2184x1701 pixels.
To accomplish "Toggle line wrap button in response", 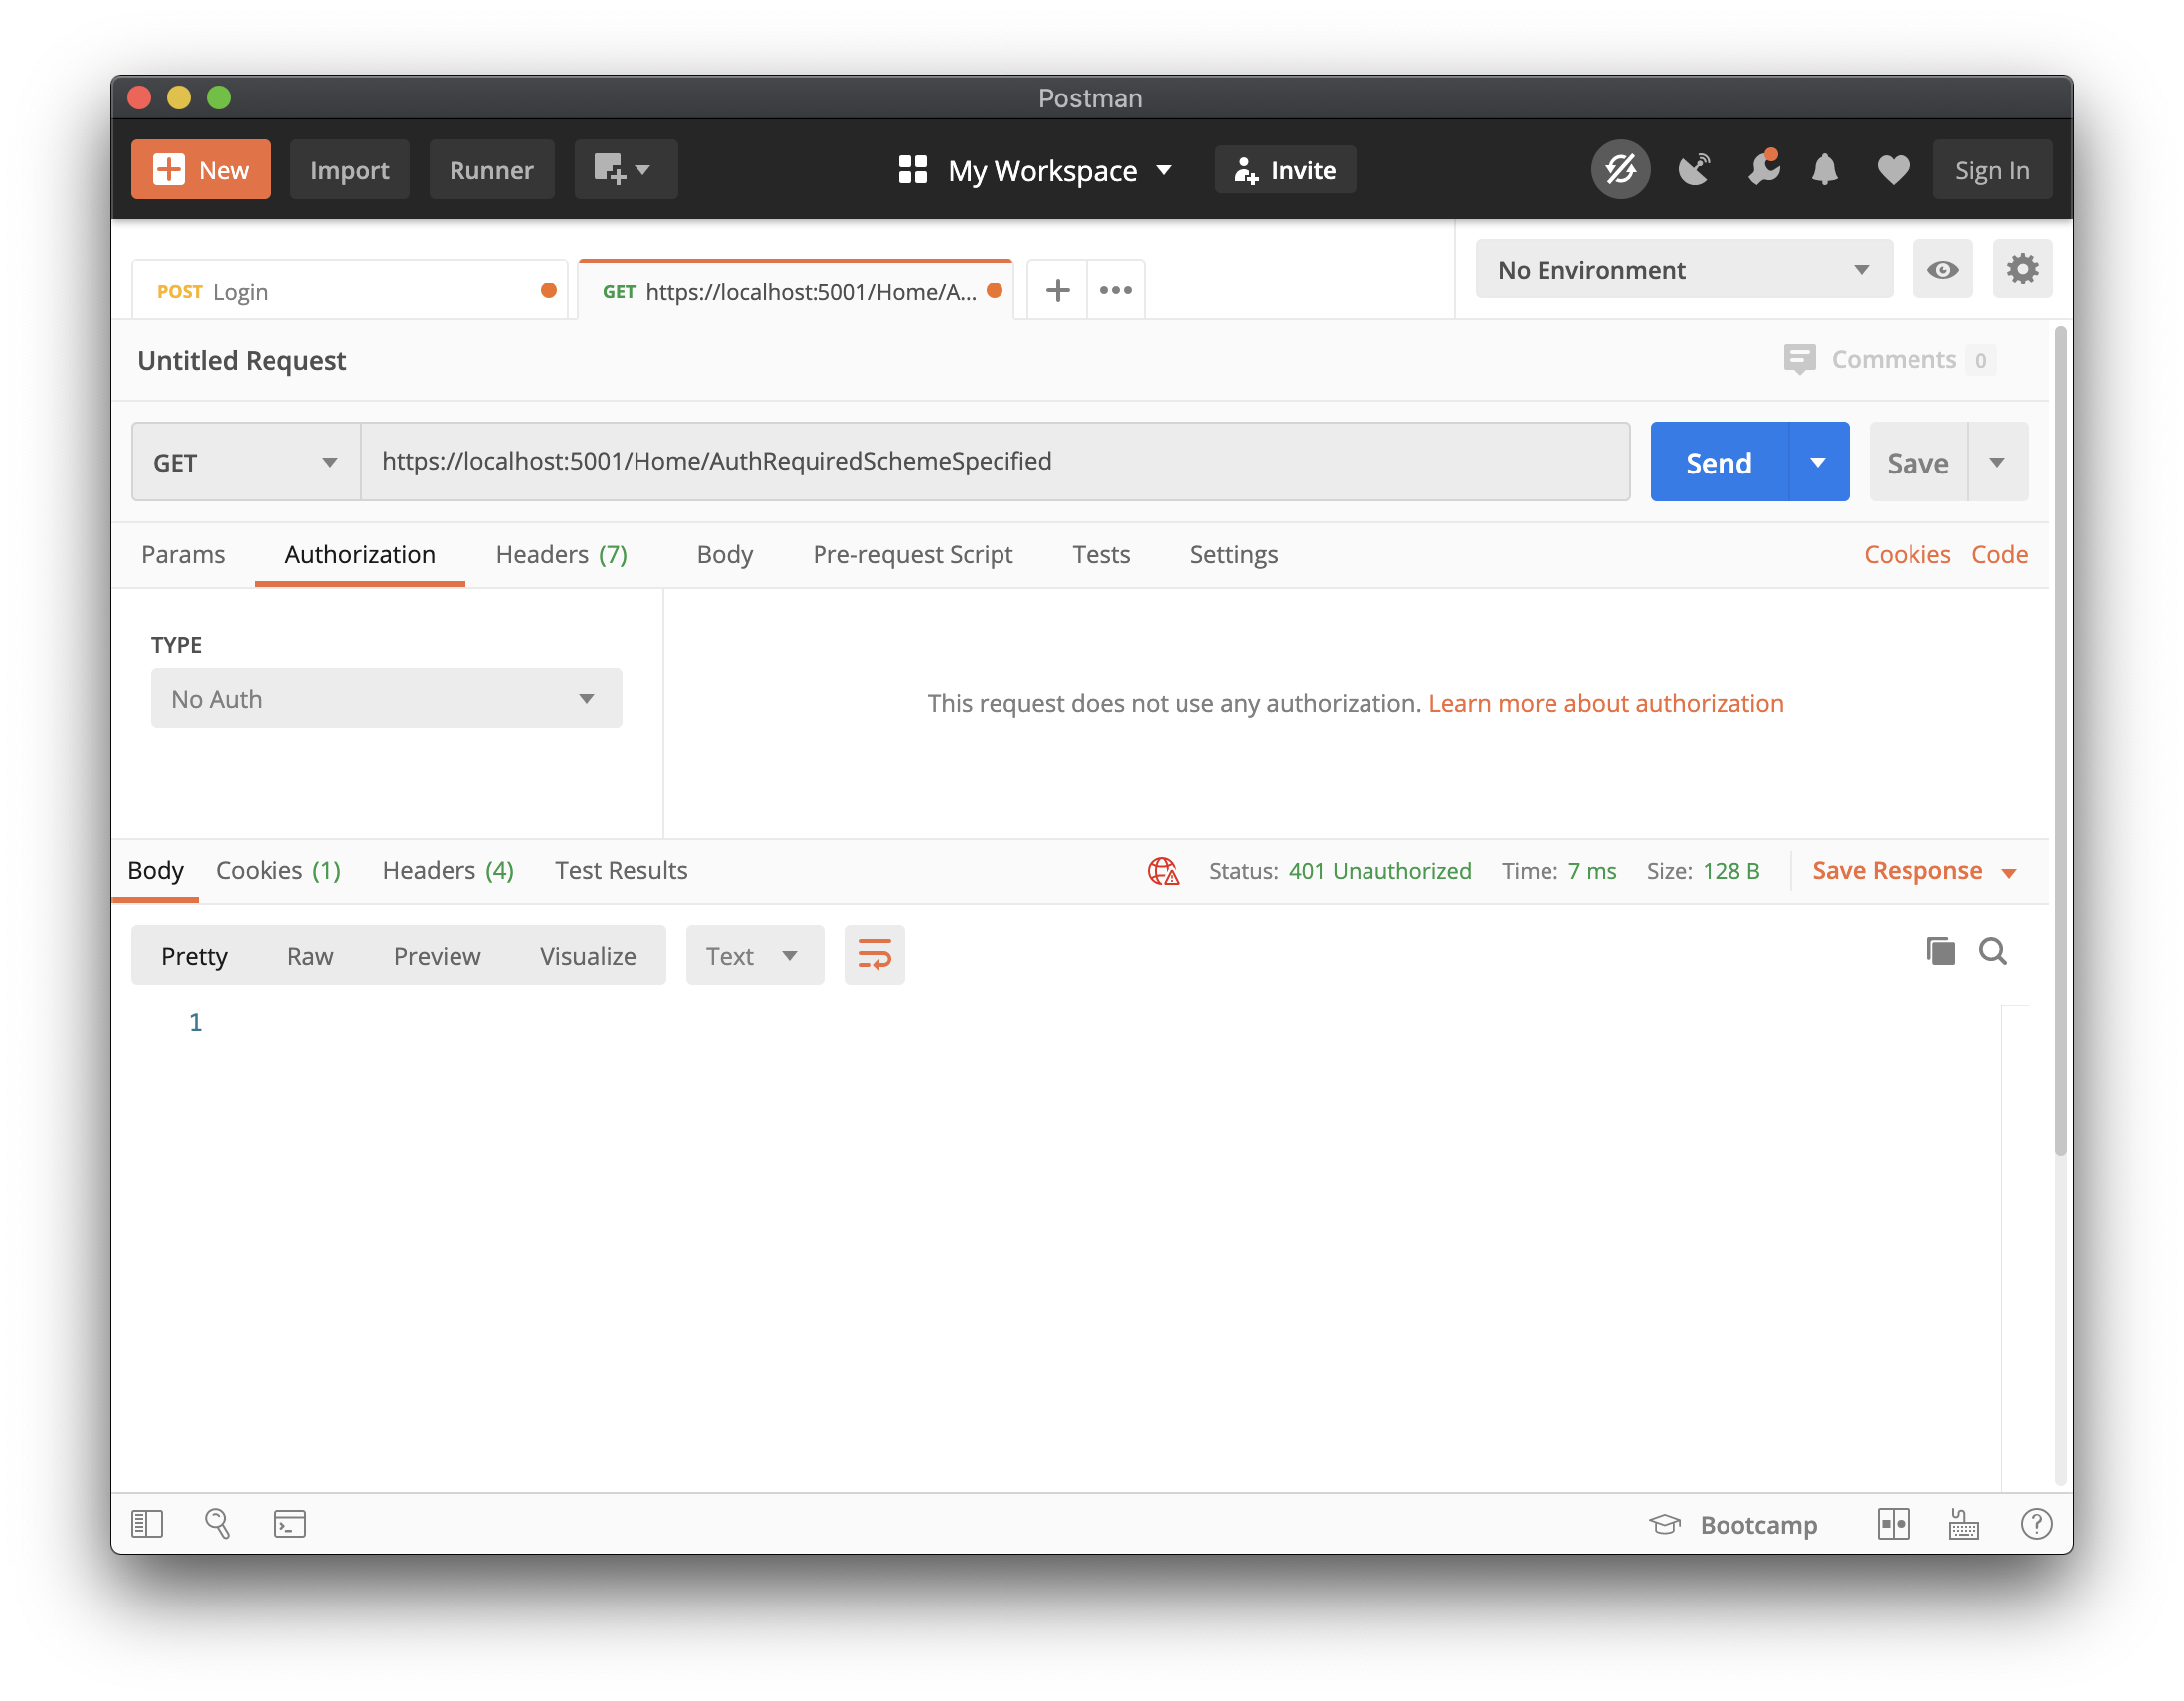I will point(874,955).
